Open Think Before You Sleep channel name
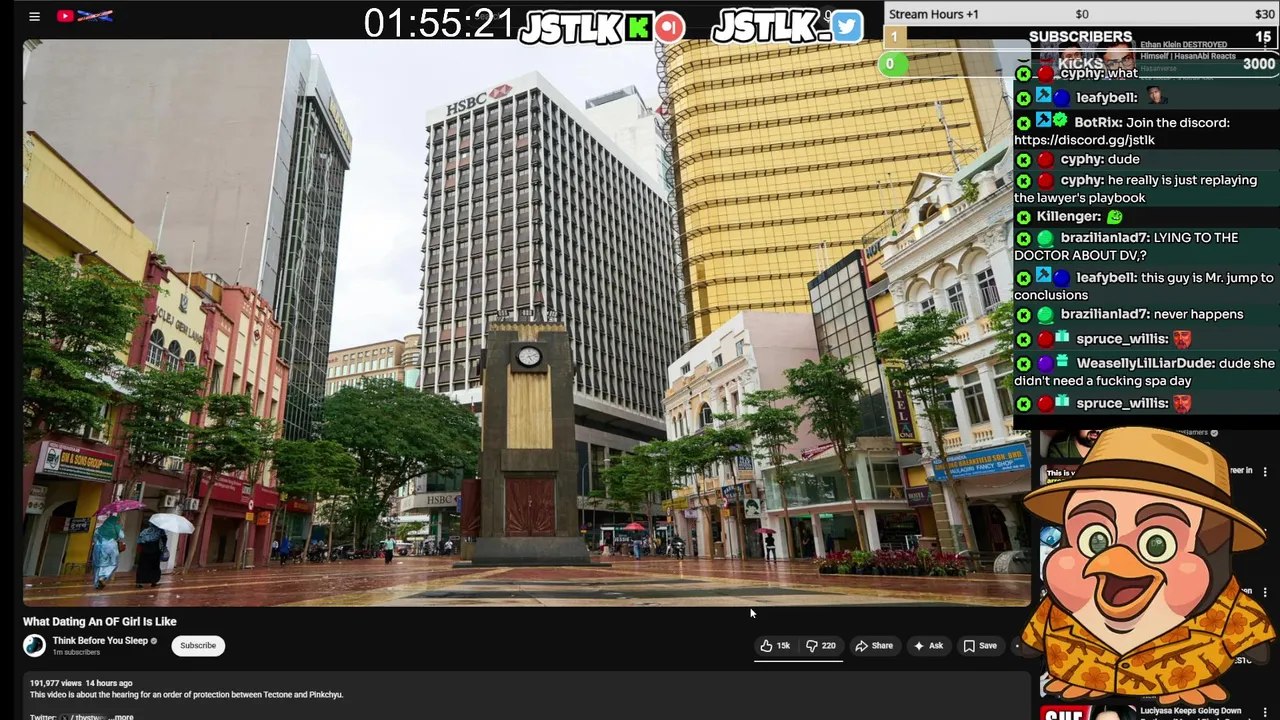Viewport: 1280px width, 720px height. point(100,641)
